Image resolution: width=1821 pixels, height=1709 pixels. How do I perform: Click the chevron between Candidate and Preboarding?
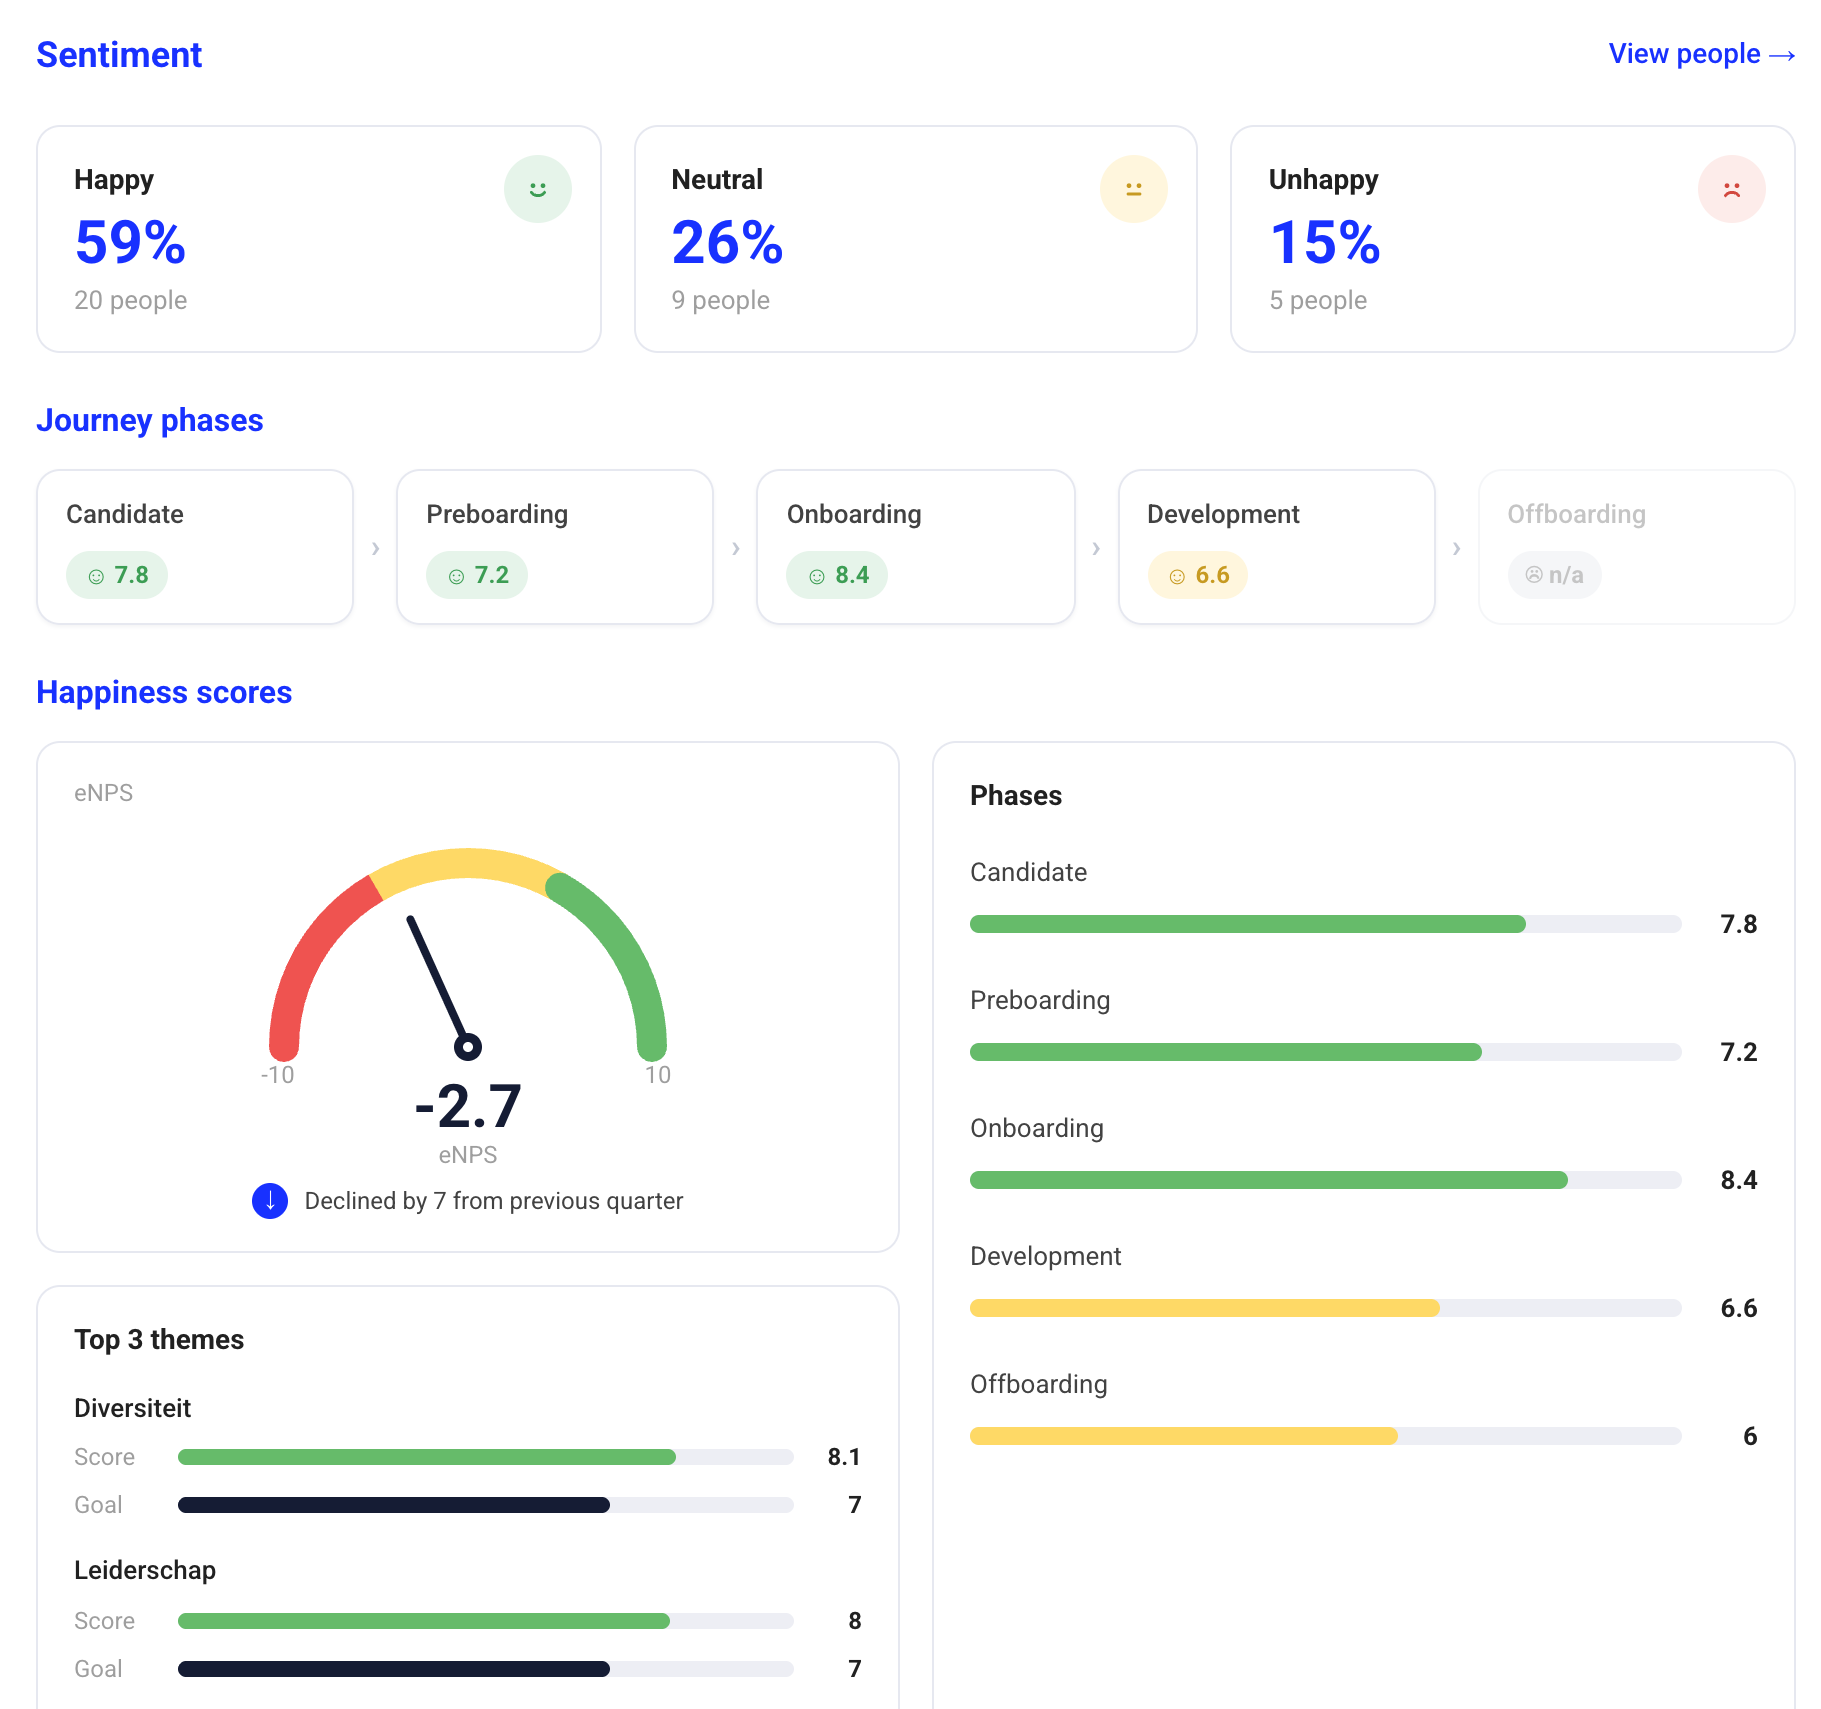click(376, 548)
